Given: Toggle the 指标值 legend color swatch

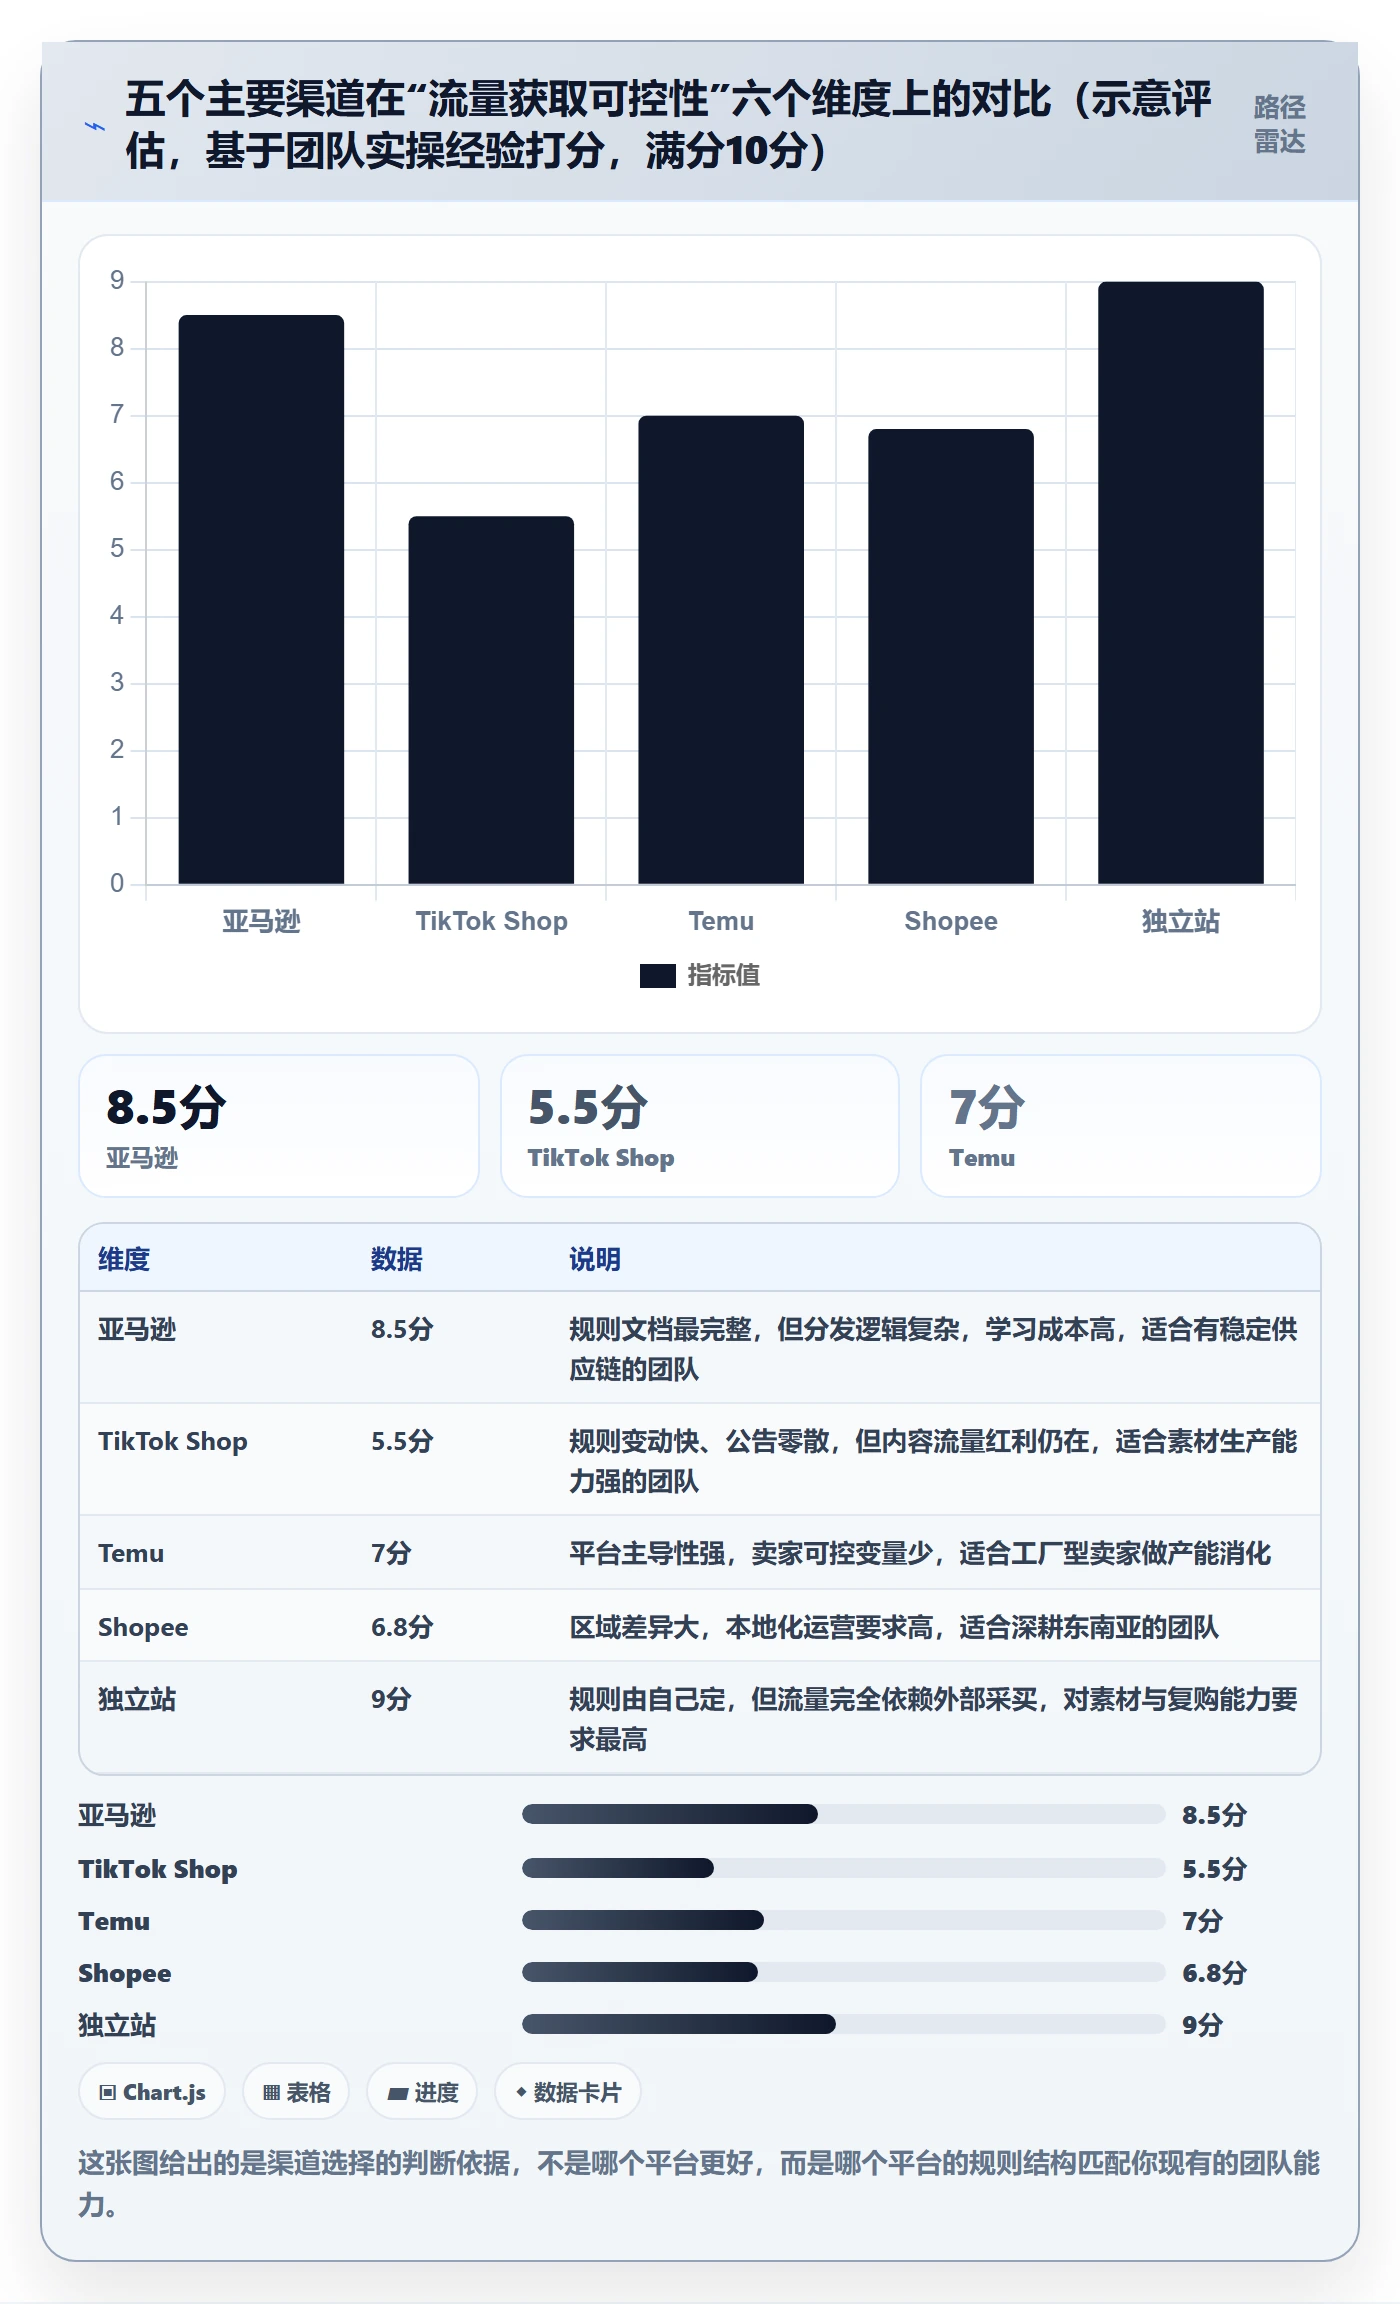Looking at the screenshot, I should 657,976.
